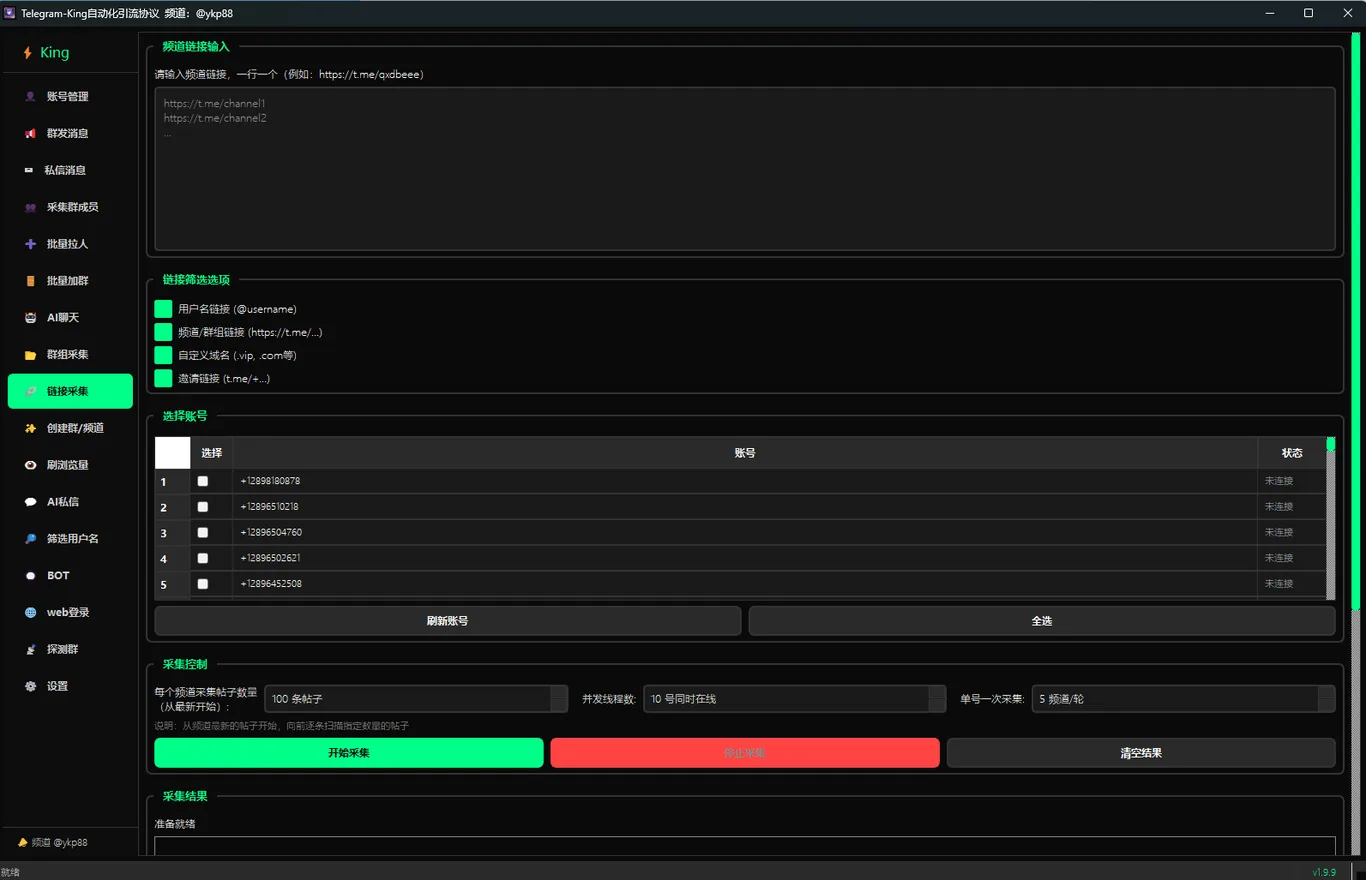Click the megaphone icon for 群发消息
Image resolution: width=1366 pixels, height=880 pixels.
tap(30, 134)
